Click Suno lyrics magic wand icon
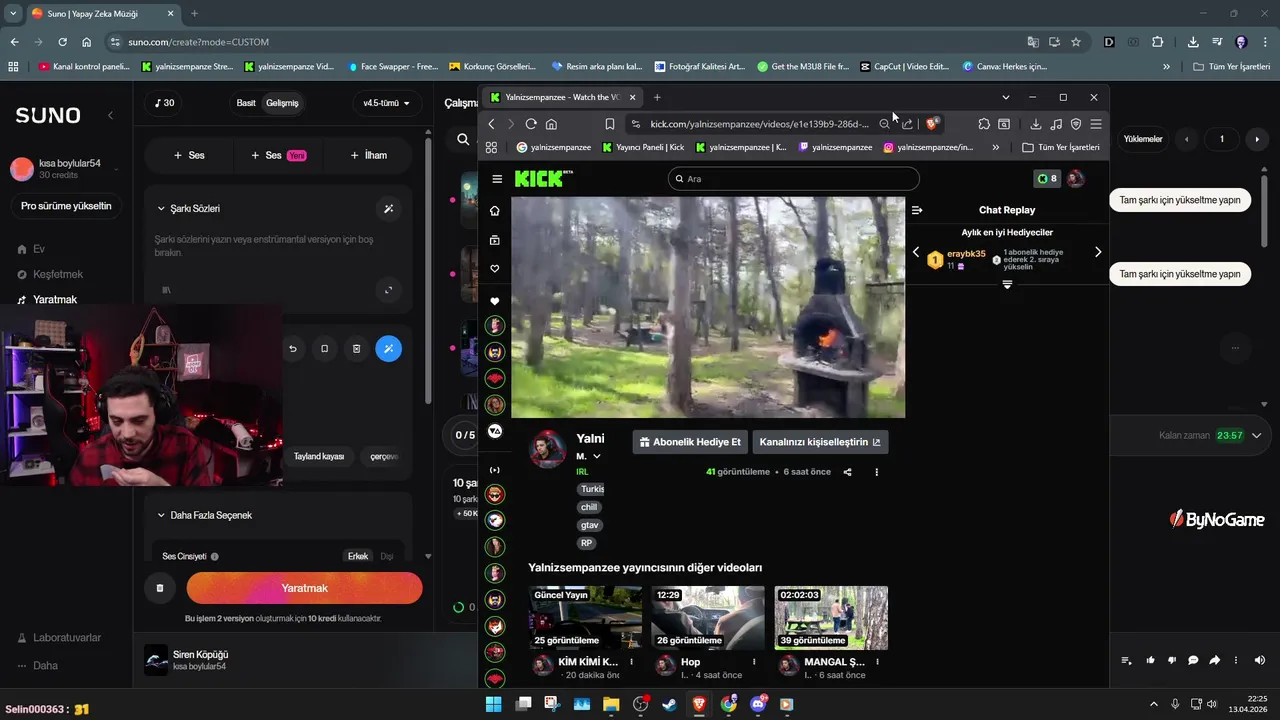 pyautogui.click(x=389, y=209)
